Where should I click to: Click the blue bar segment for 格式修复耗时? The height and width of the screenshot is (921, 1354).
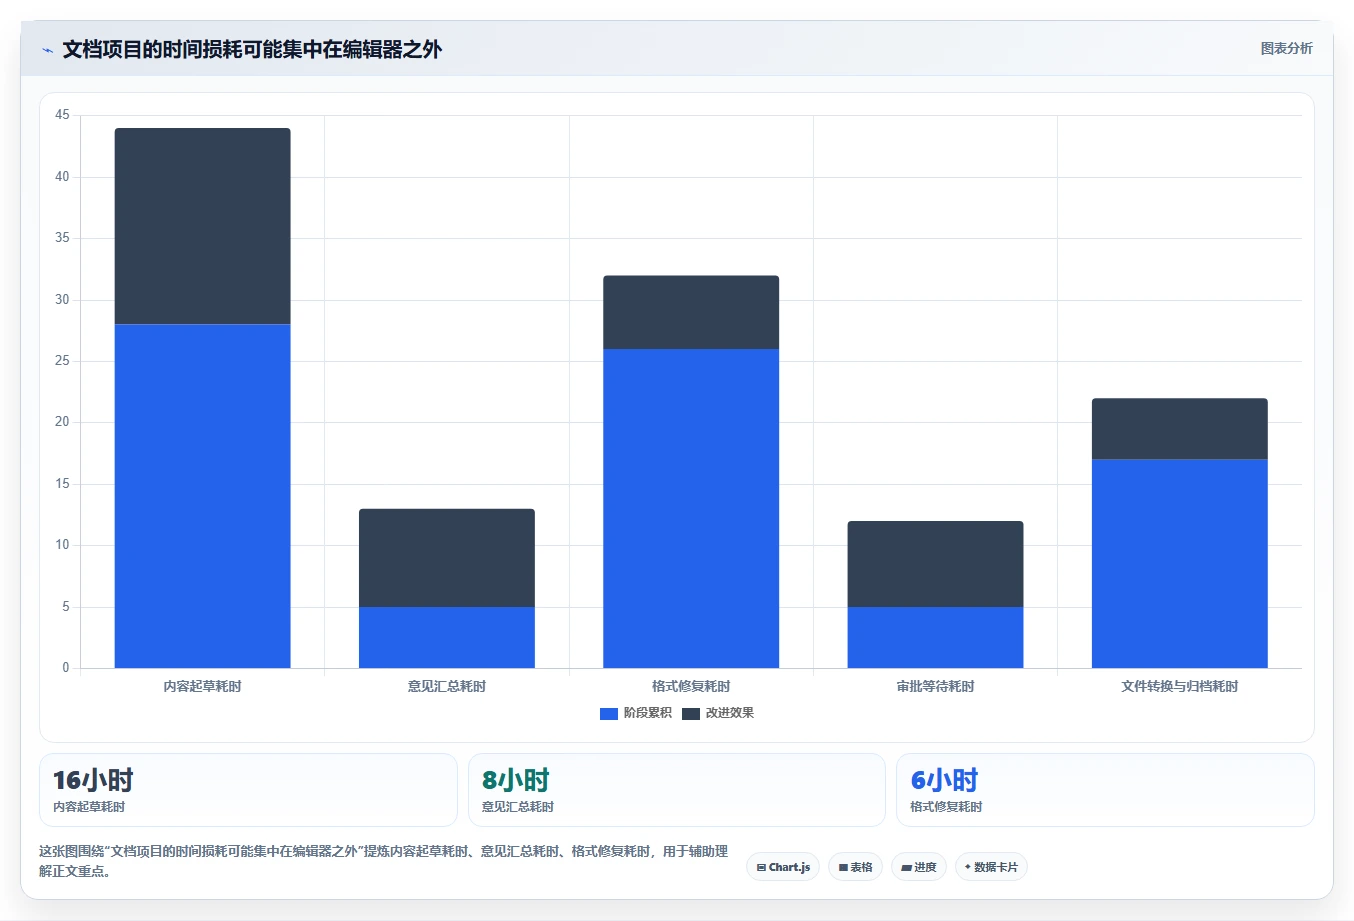[x=691, y=508]
